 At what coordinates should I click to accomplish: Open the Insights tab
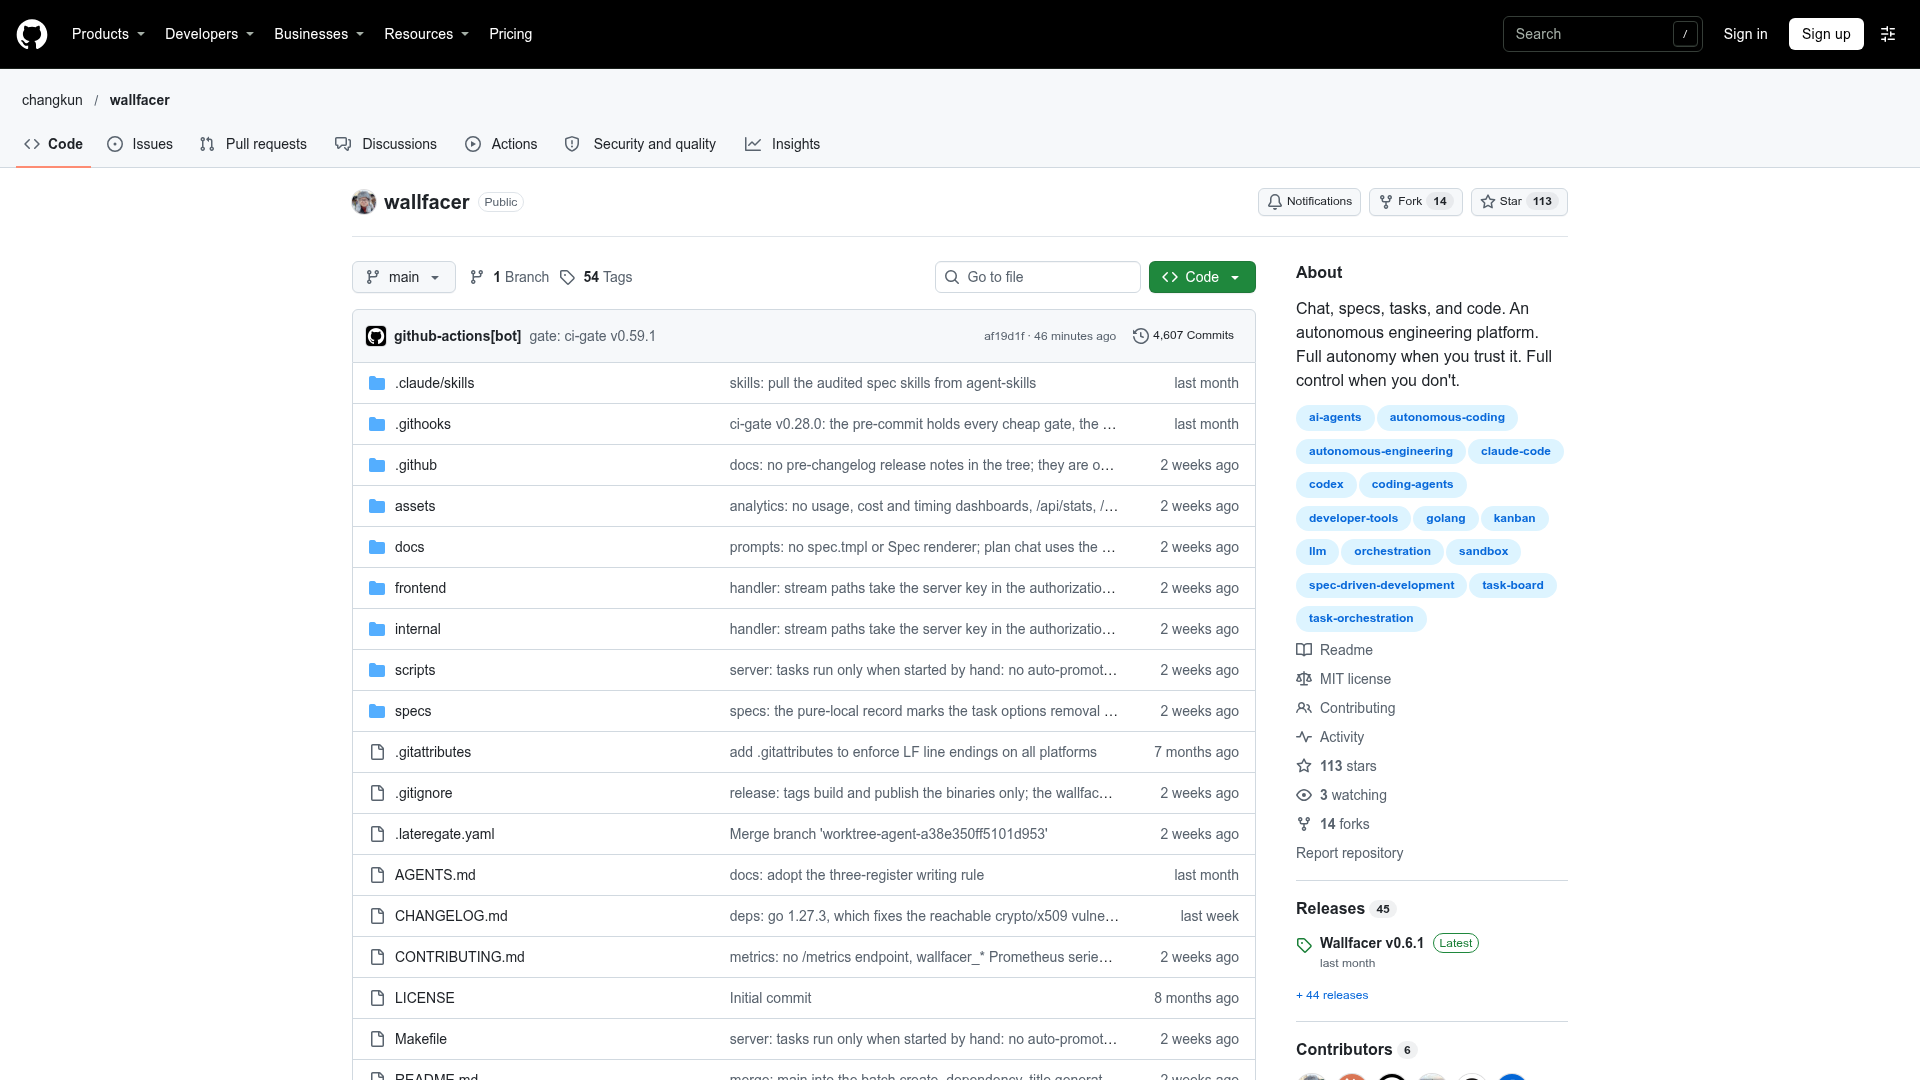[x=782, y=144]
